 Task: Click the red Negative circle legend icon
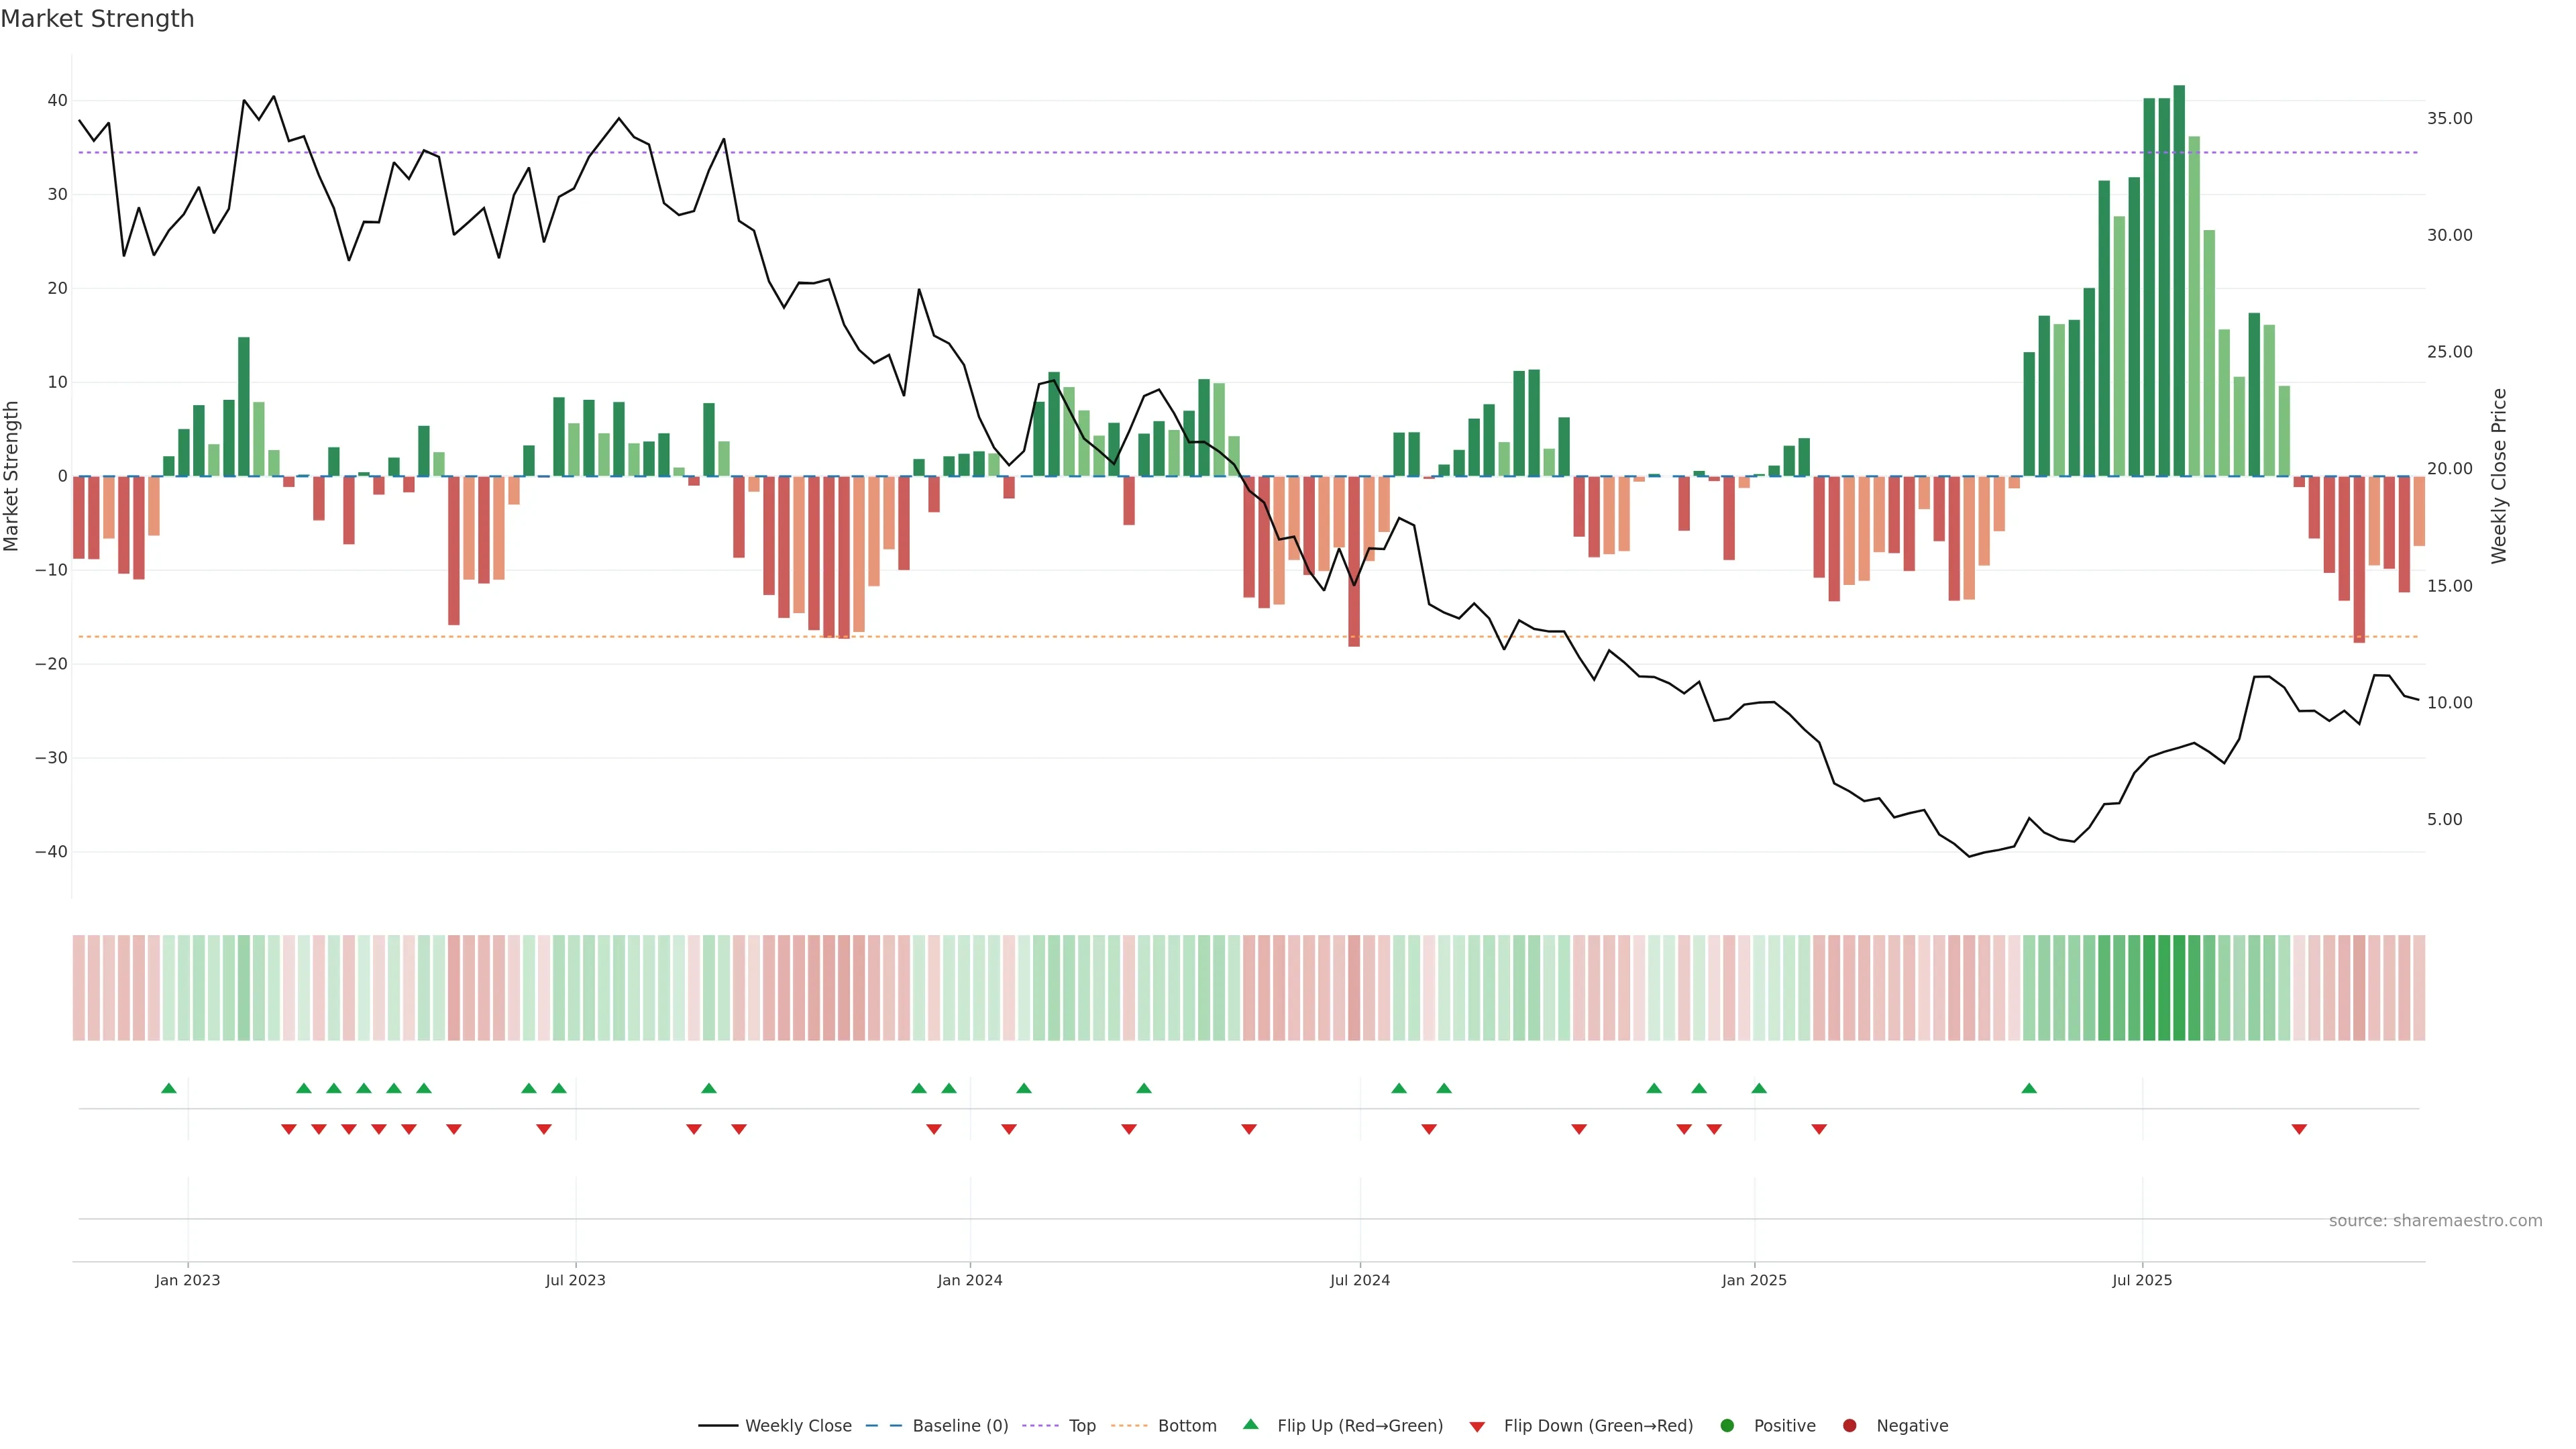1849,1425
